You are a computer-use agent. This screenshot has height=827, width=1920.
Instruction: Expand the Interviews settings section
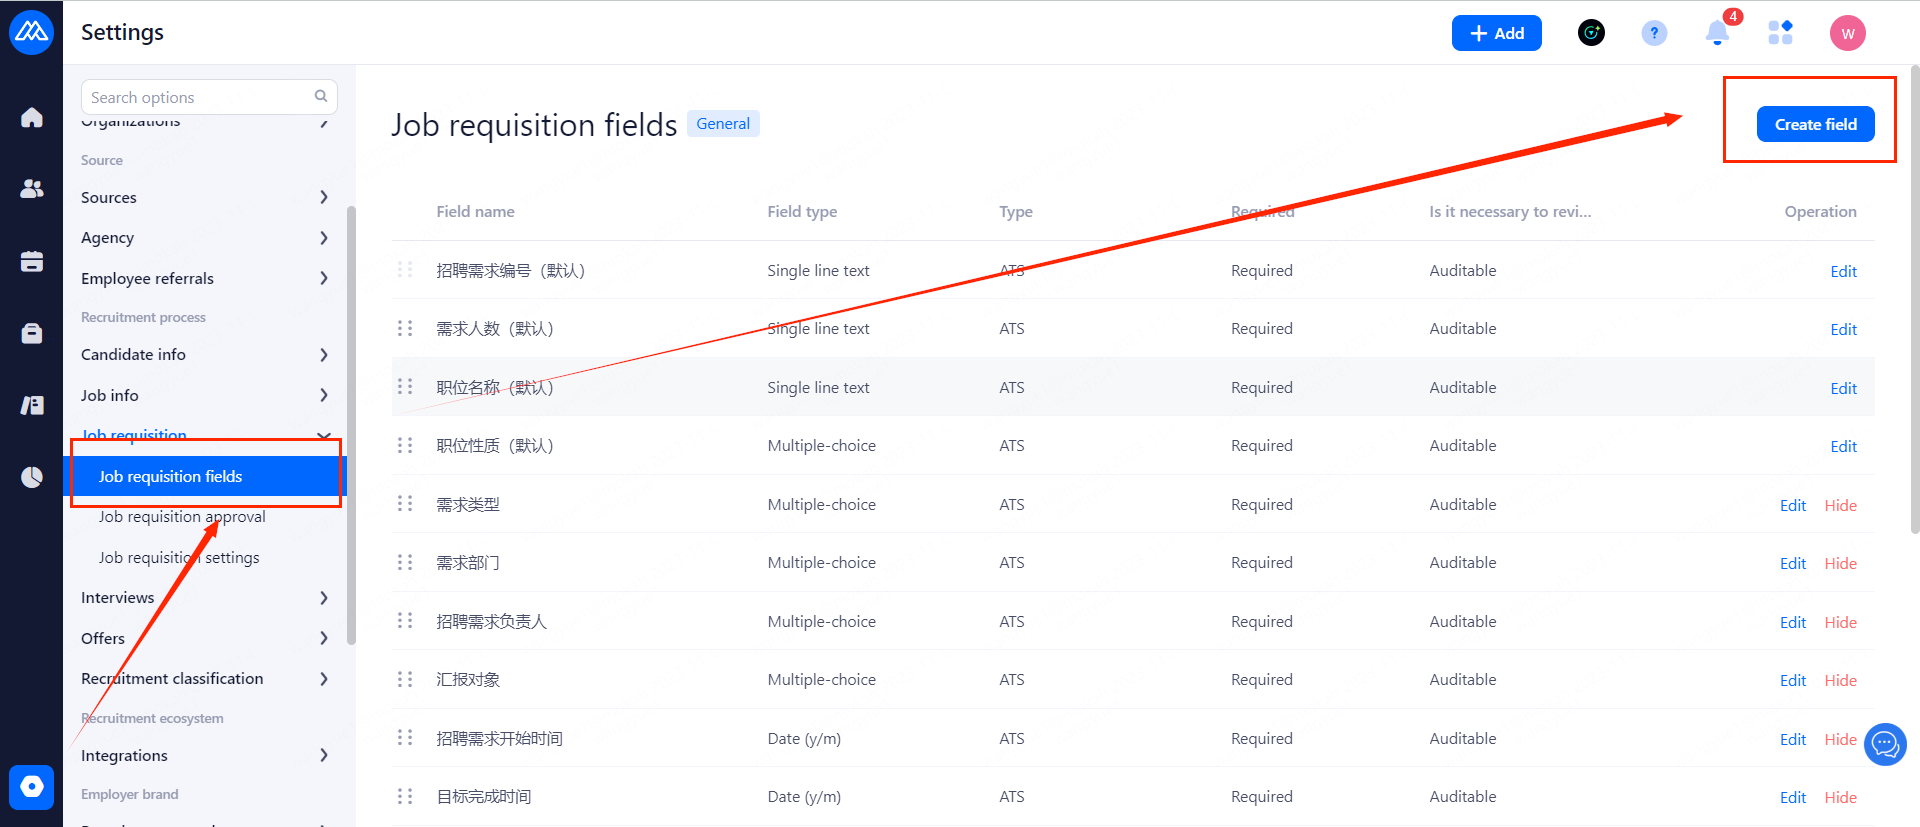205,597
